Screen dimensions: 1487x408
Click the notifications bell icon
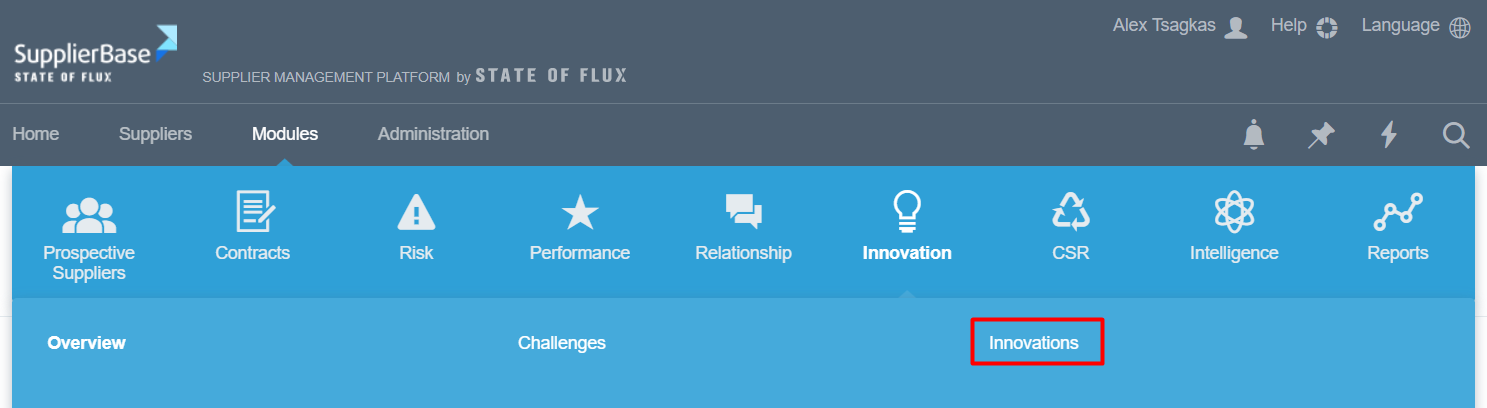(x=1253, y=134)
